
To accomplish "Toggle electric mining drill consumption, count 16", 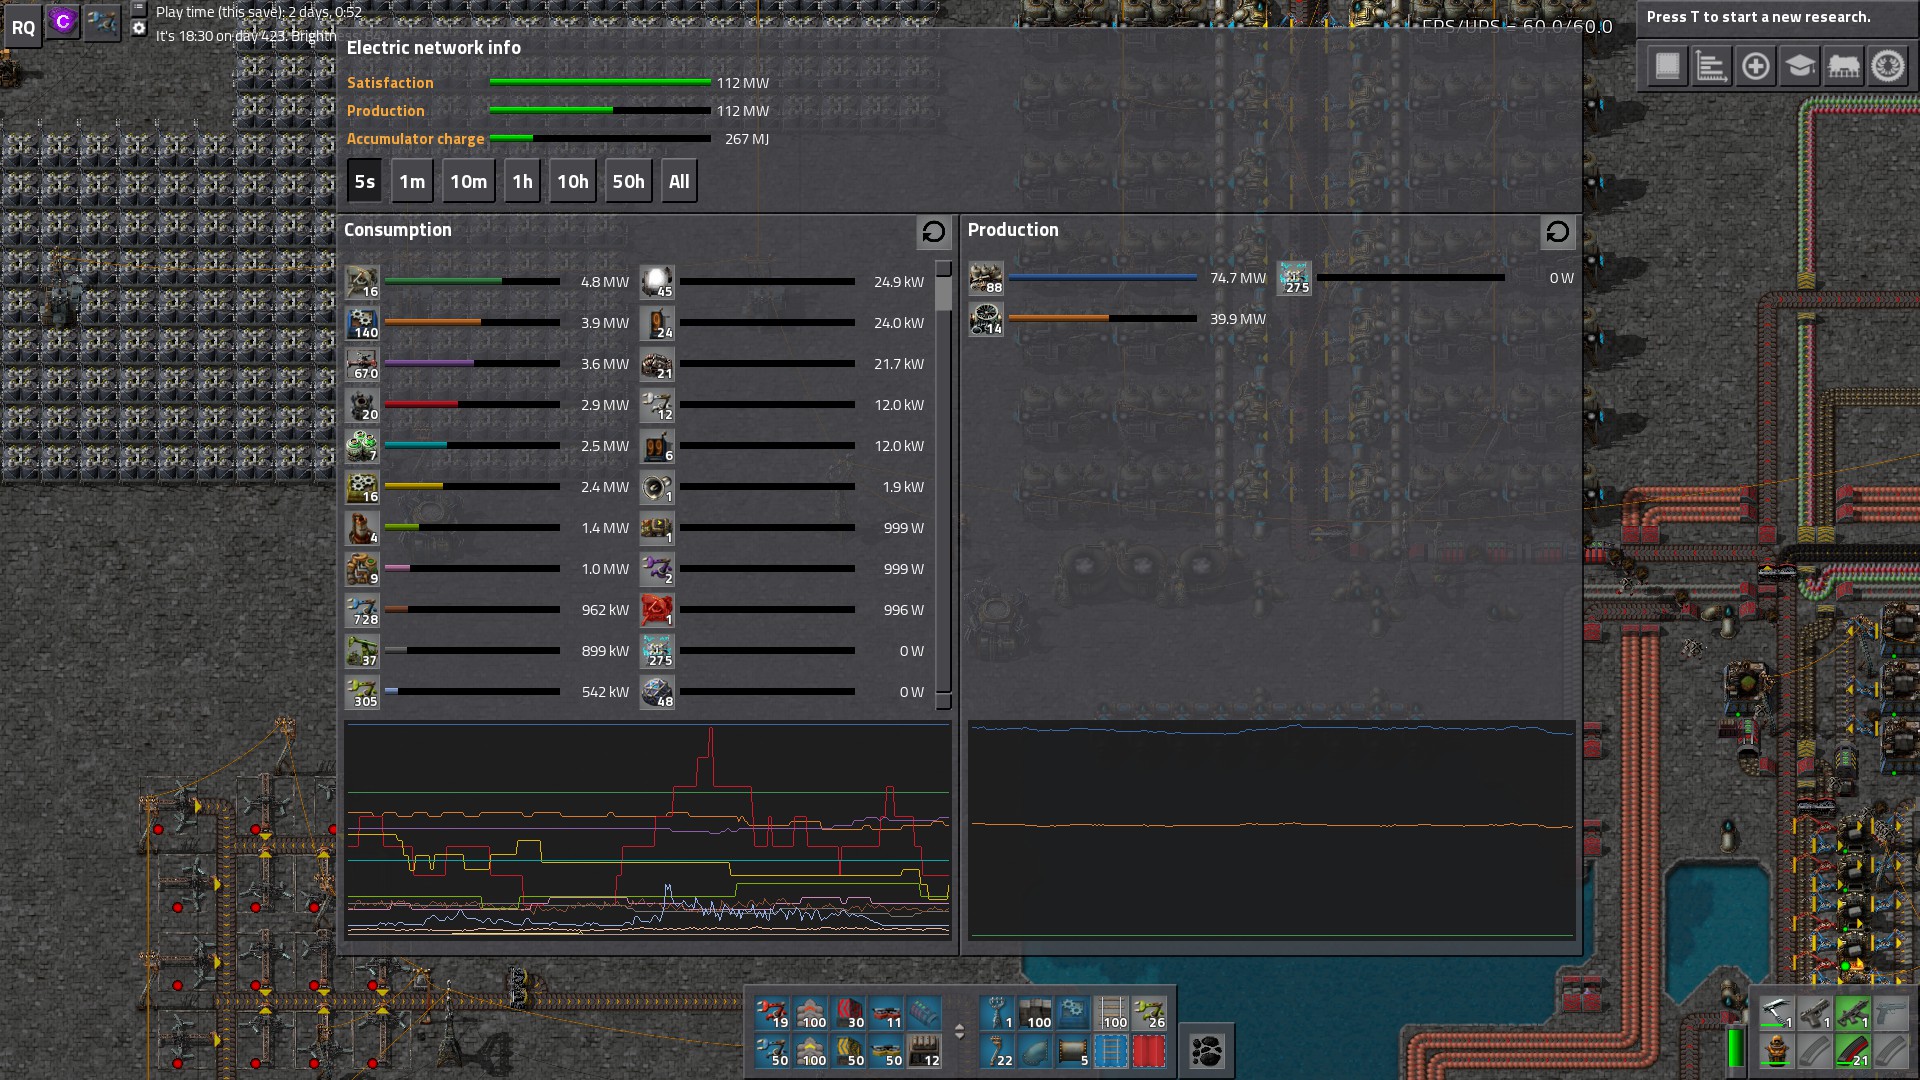I will (362, 282).
